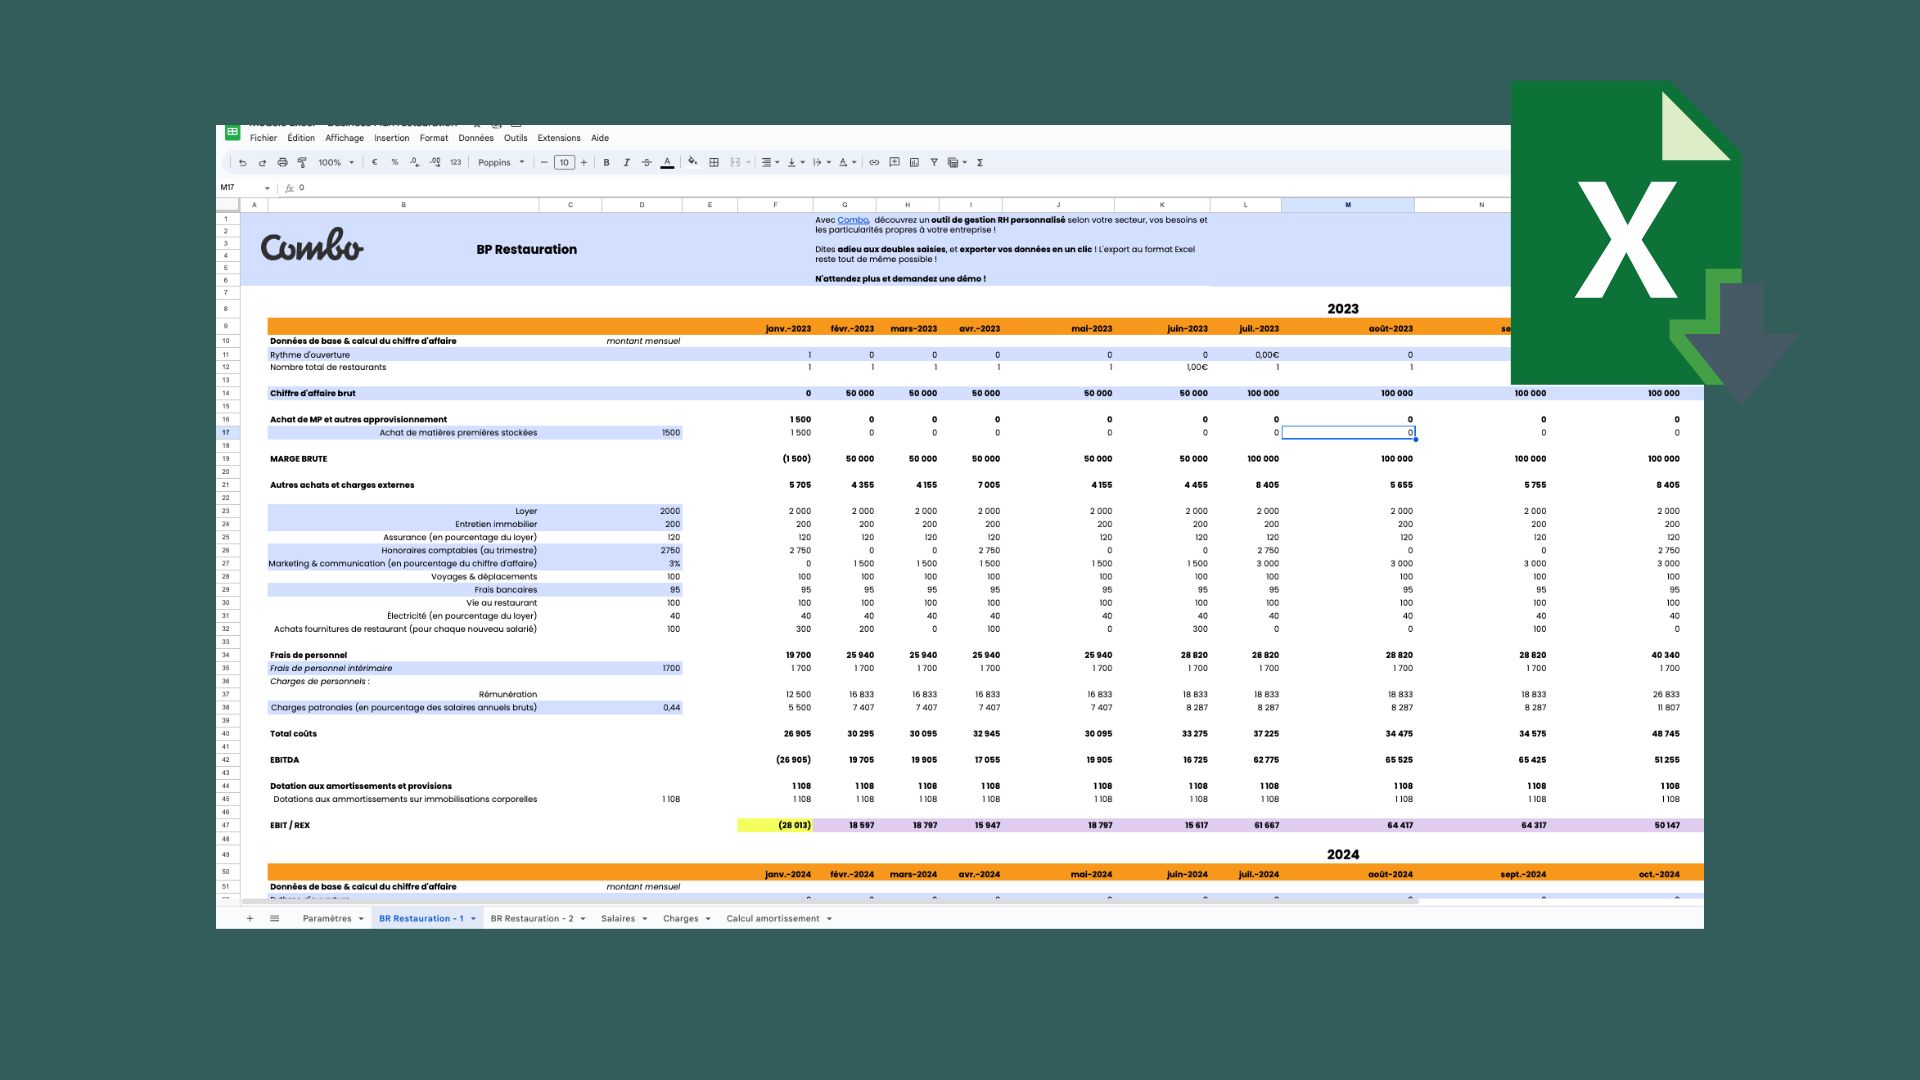This screenshot has width=1920, height=1080.
Task: Insert a link from the toolbar
Action: (x=874, y=162)
